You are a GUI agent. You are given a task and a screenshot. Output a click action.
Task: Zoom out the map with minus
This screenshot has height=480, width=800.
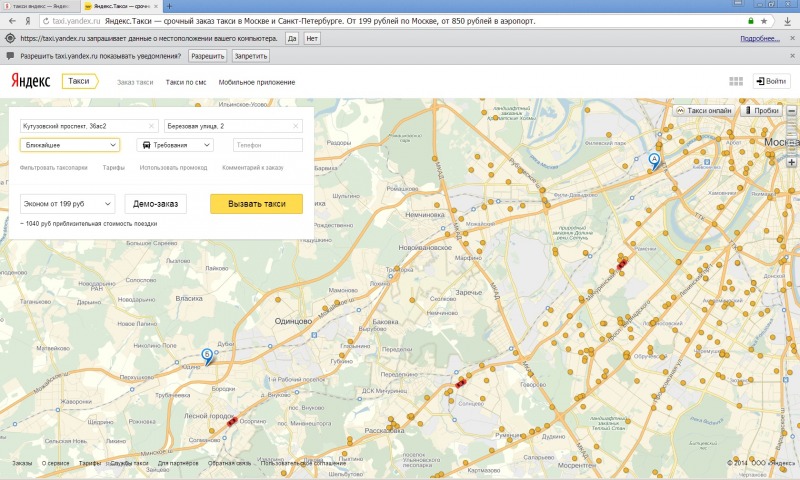(791, 110)
